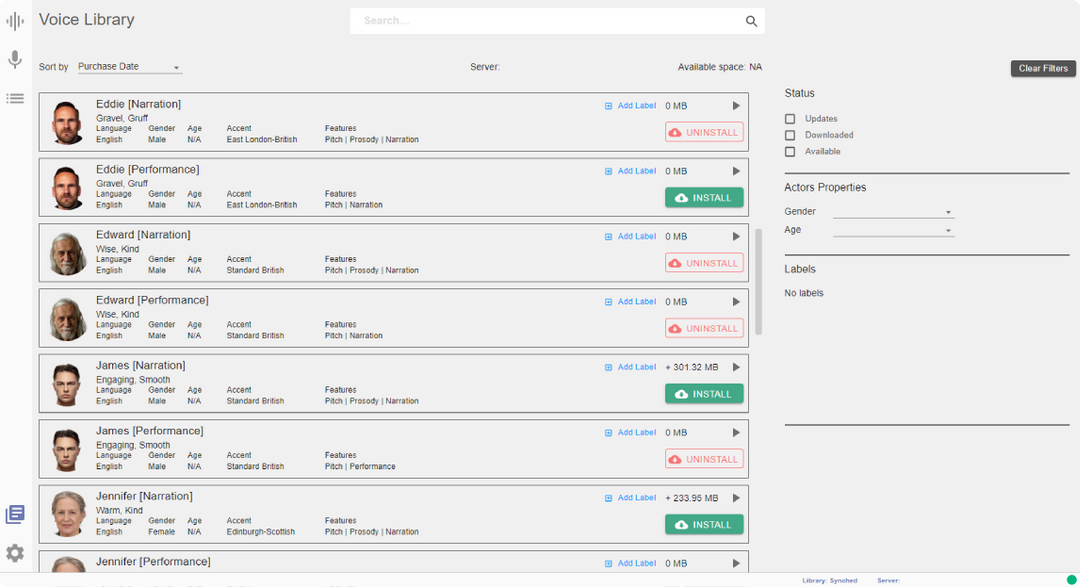Image resolution: width=1080 pixels, height=587 pixels.
Task: Open the microphone icon in left sidebar
Action: click(x=15, y=60)
